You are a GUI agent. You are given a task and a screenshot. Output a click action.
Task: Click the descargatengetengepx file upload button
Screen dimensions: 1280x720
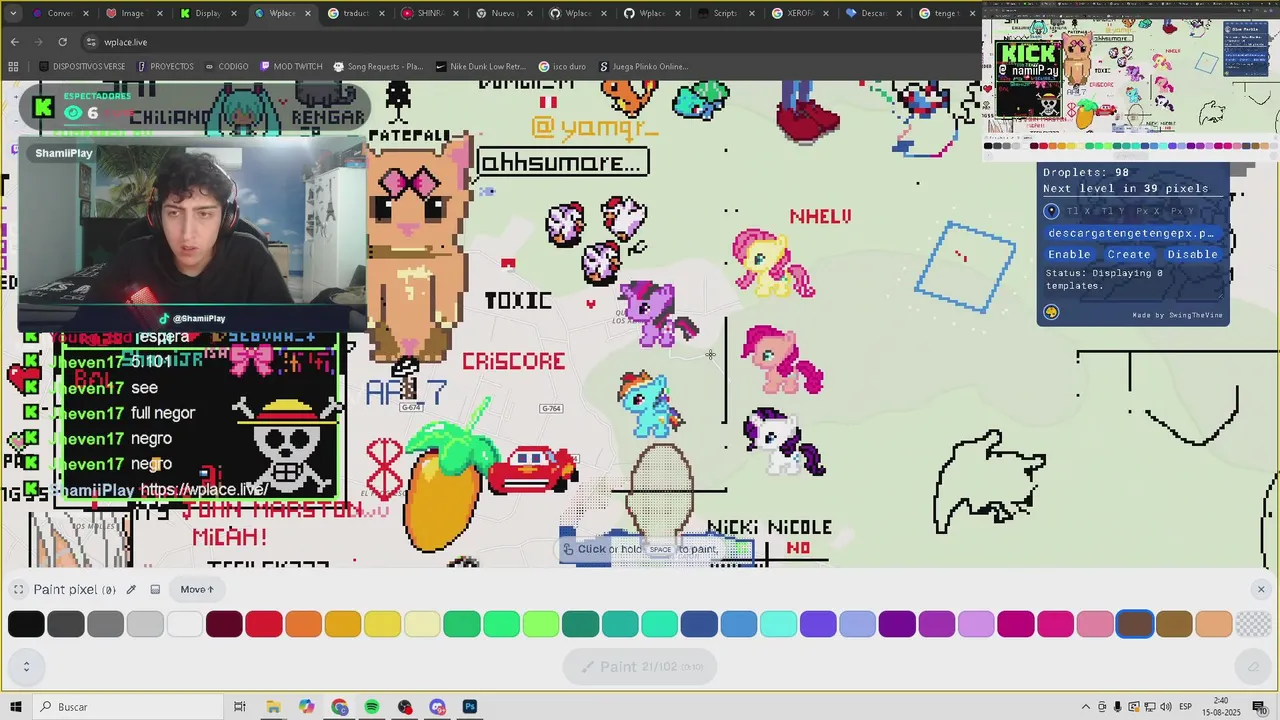[1131, 233]
